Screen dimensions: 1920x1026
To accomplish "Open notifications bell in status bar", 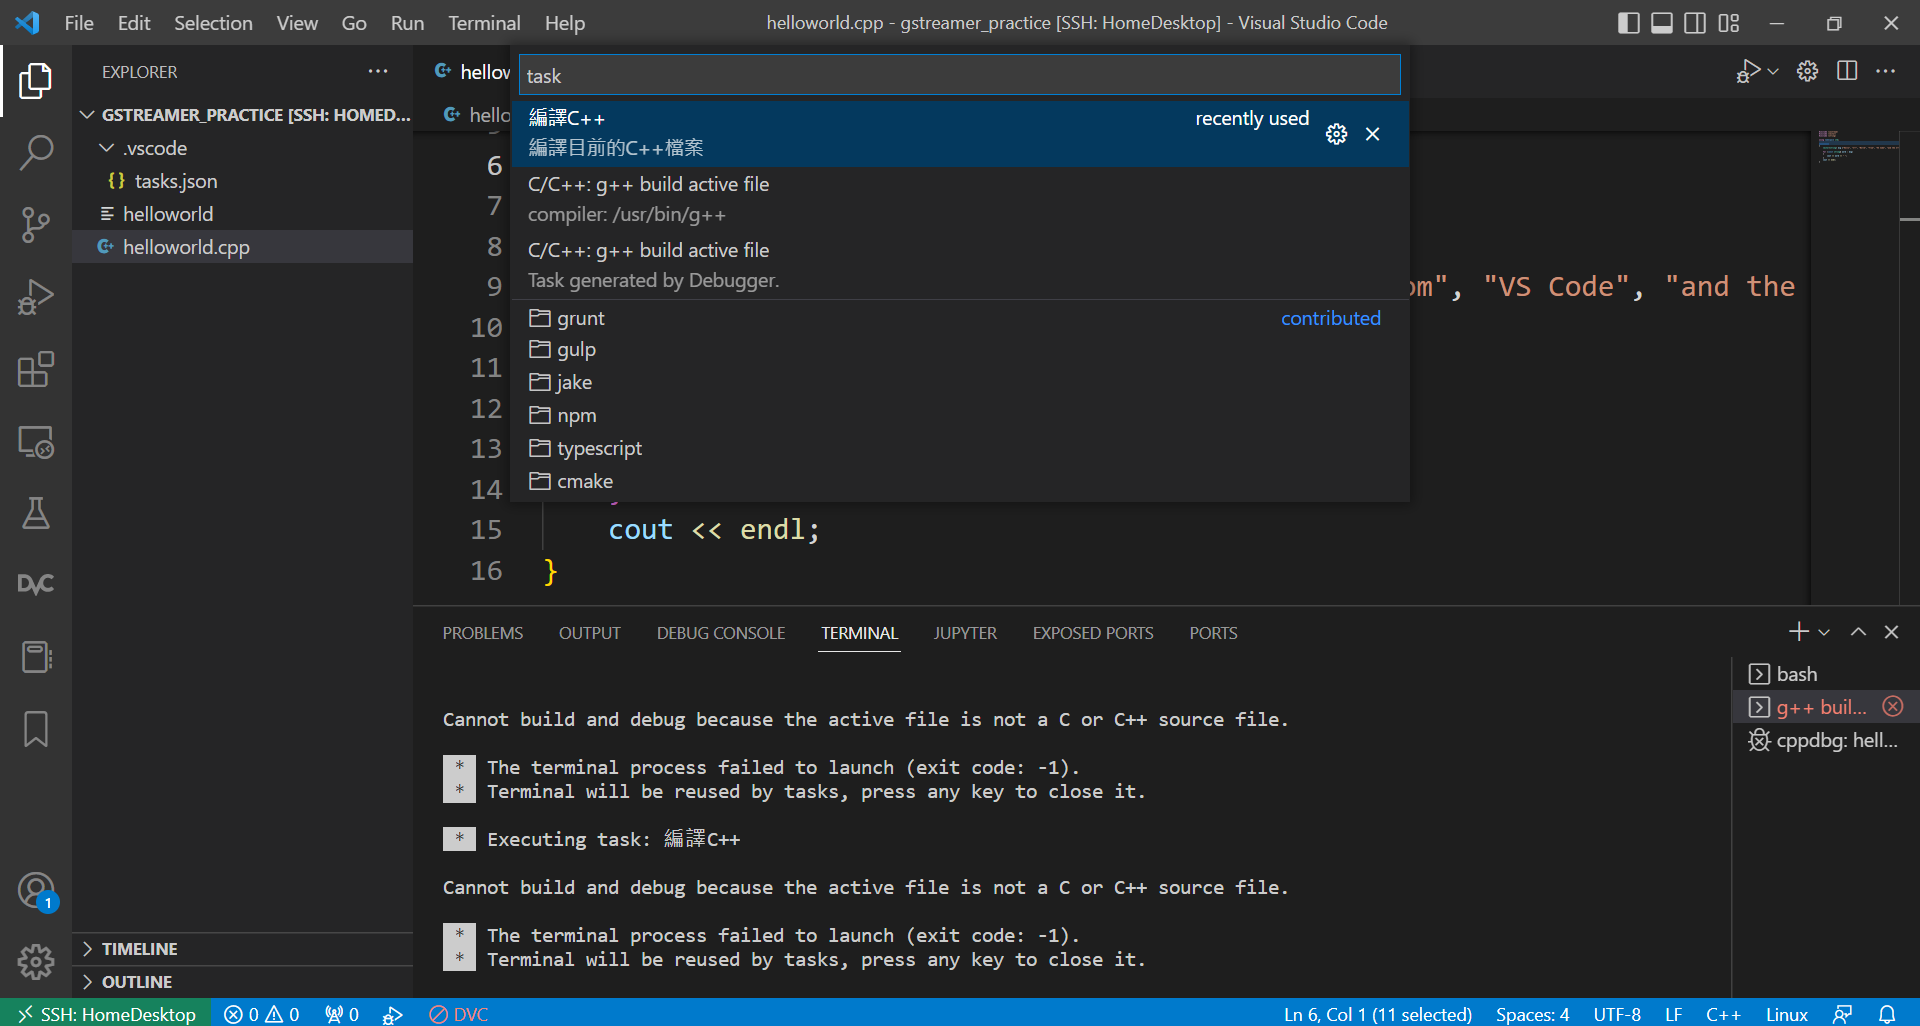I will 1887,1014.
